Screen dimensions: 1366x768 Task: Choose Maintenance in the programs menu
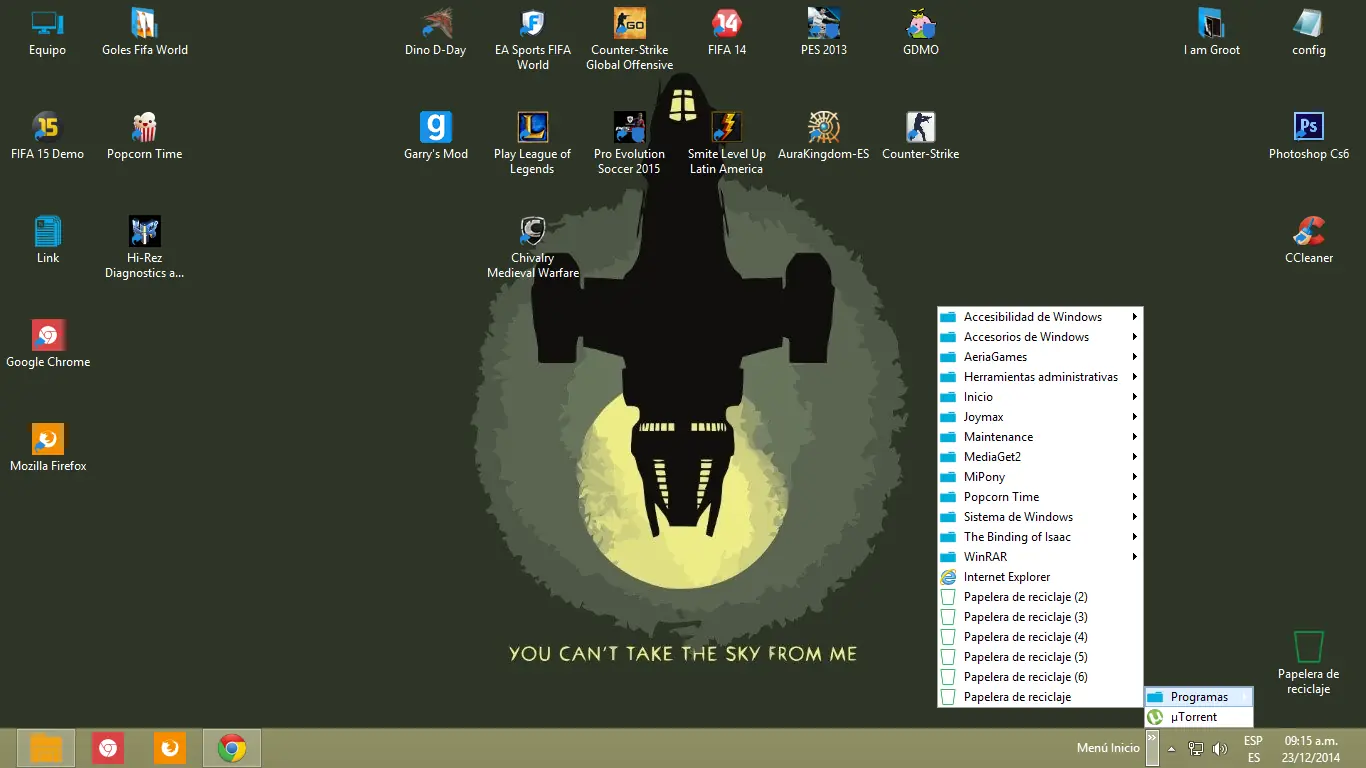coord(1040,437)
